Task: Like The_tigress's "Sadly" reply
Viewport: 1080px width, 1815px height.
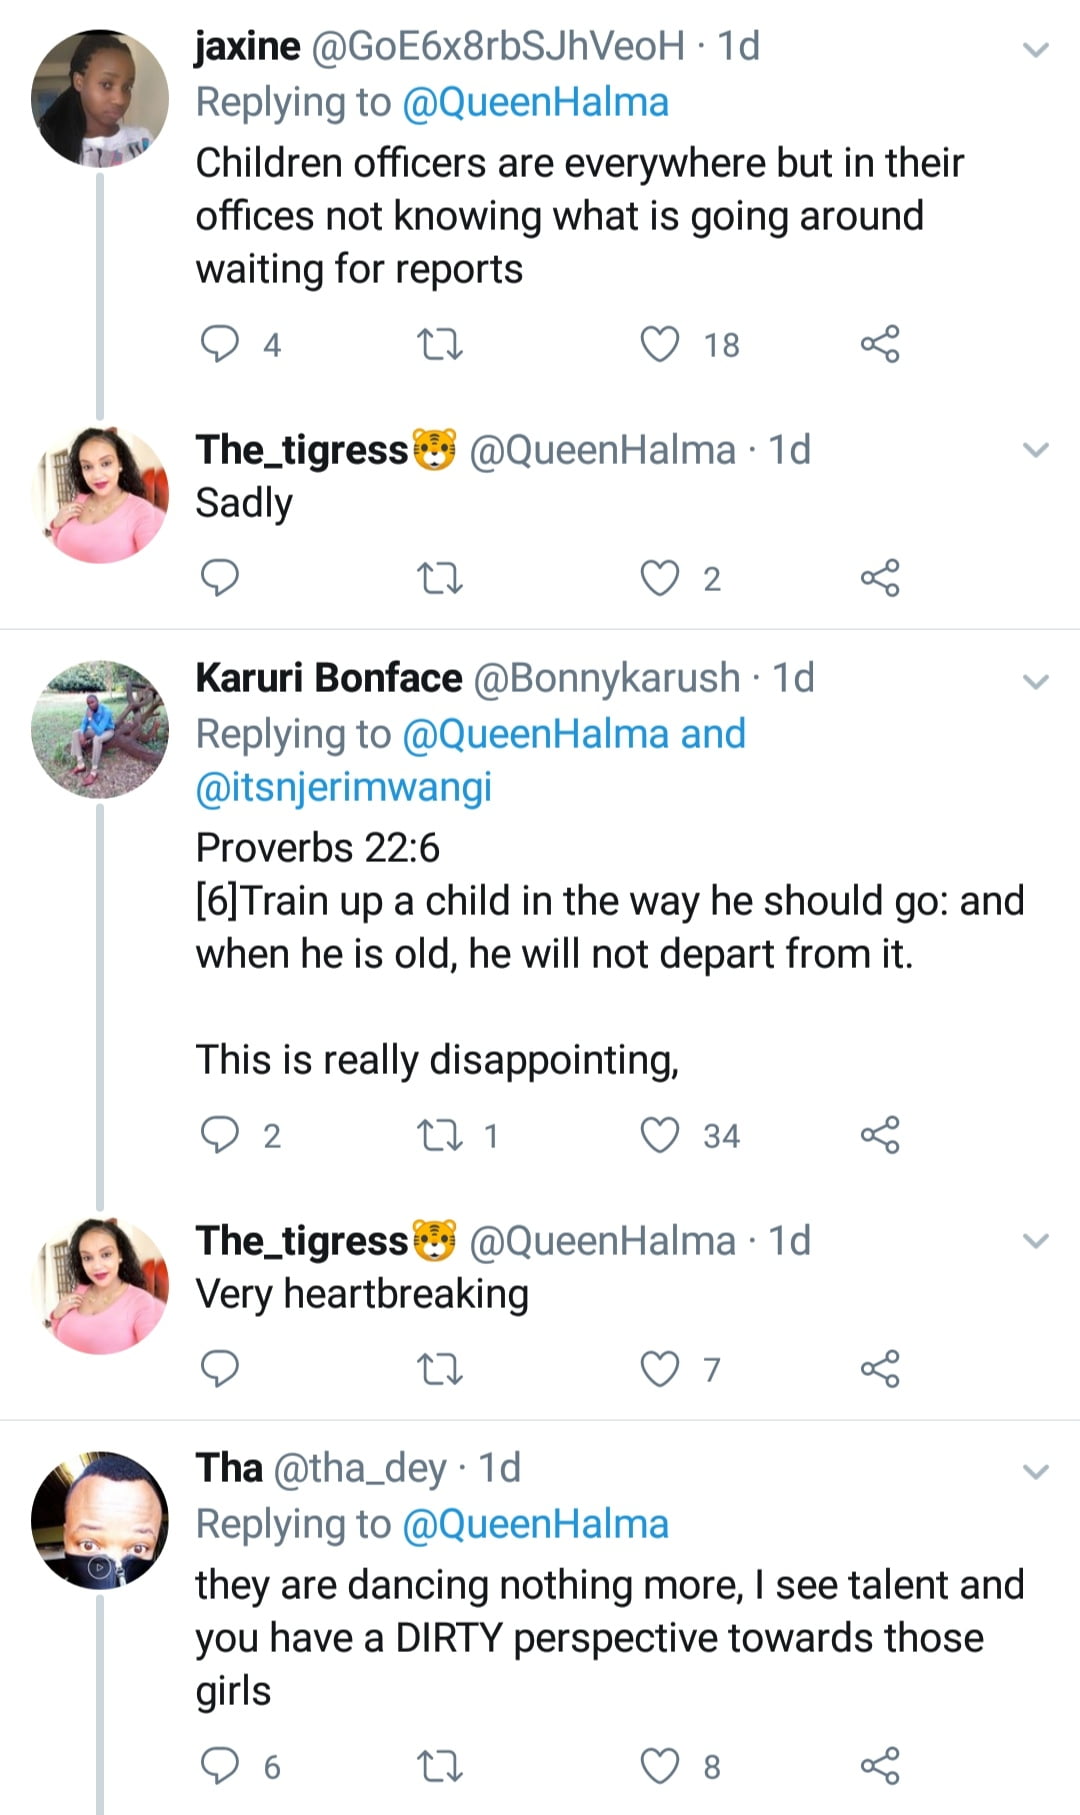Action: (660, 578)
